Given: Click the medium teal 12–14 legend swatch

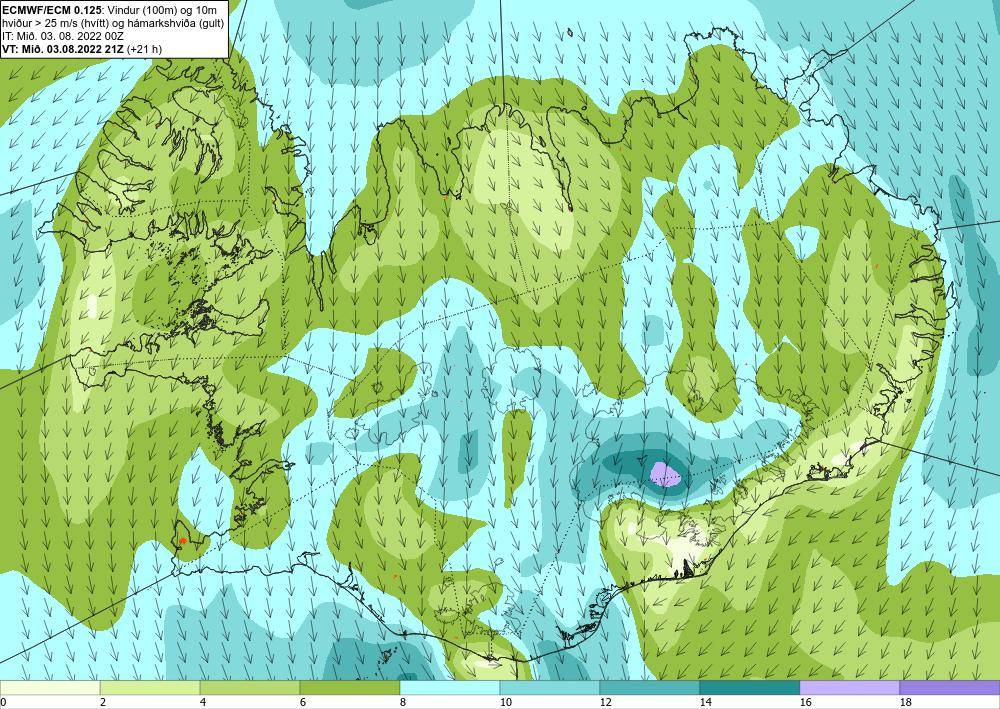Looking at the screenshot, I should coord(650,688).
